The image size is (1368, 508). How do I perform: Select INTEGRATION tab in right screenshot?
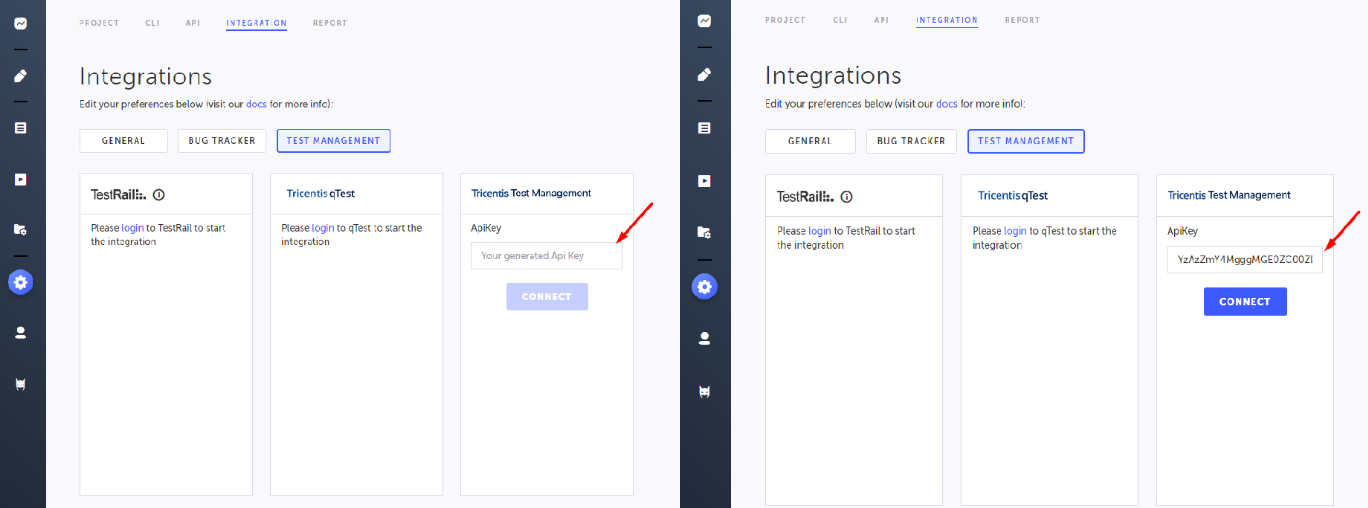pos(947,20)
